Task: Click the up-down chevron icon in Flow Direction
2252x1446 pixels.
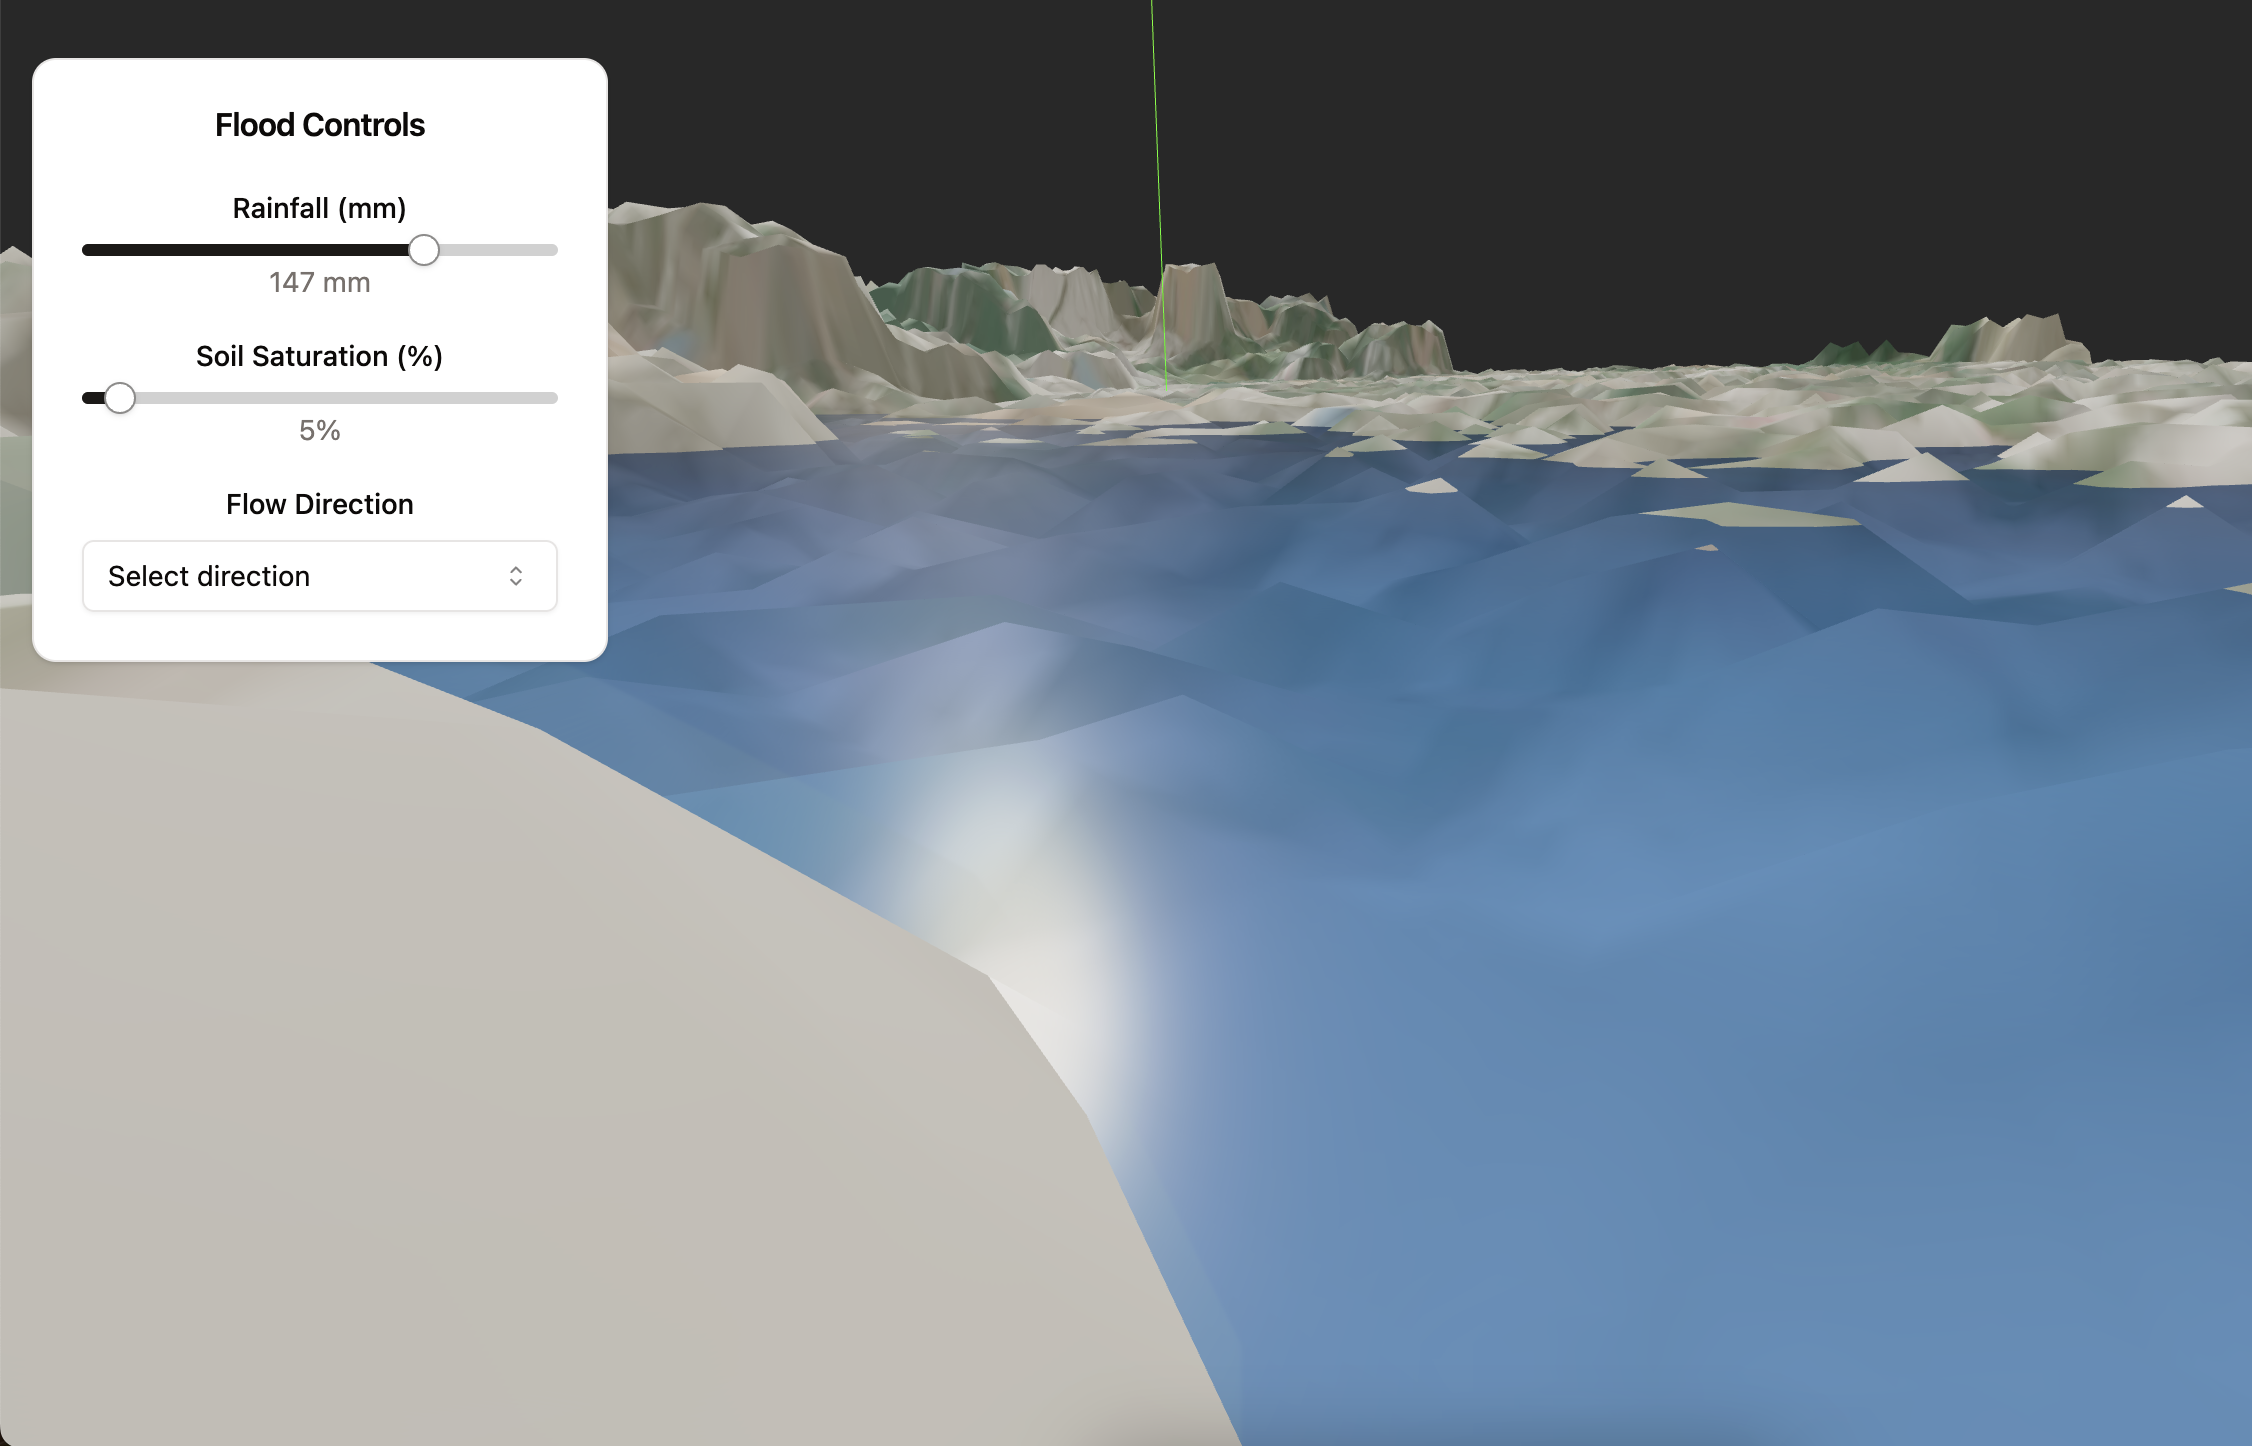Action: (x=516, y=576)
